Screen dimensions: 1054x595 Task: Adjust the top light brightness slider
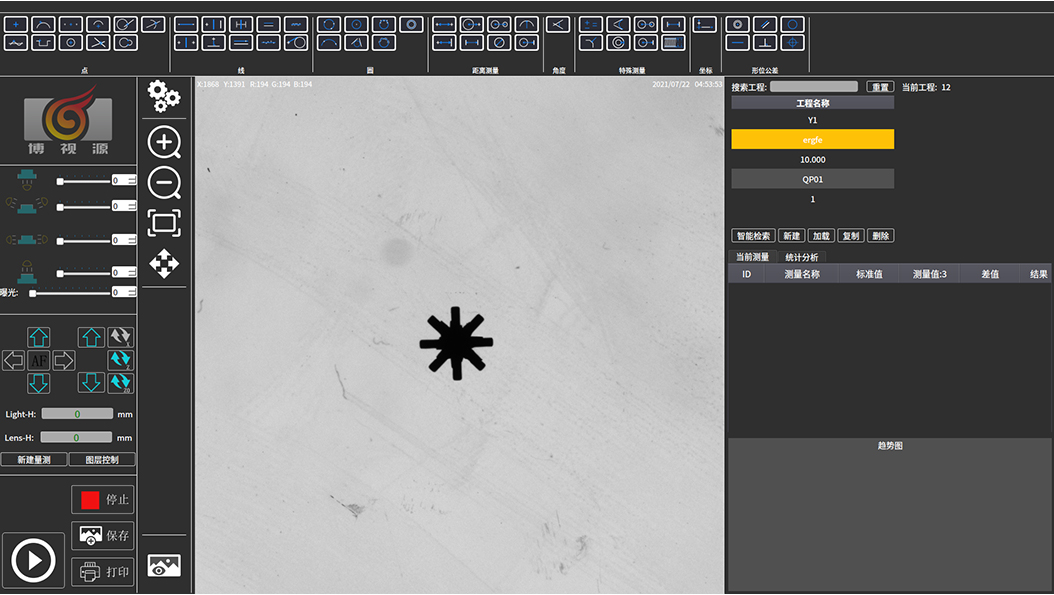tap(85, 181)
